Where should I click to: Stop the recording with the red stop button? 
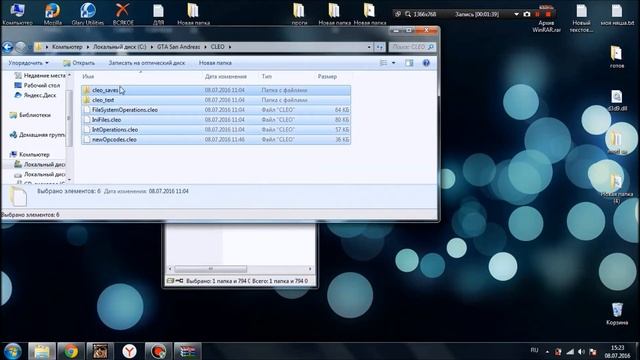[548, 14]
